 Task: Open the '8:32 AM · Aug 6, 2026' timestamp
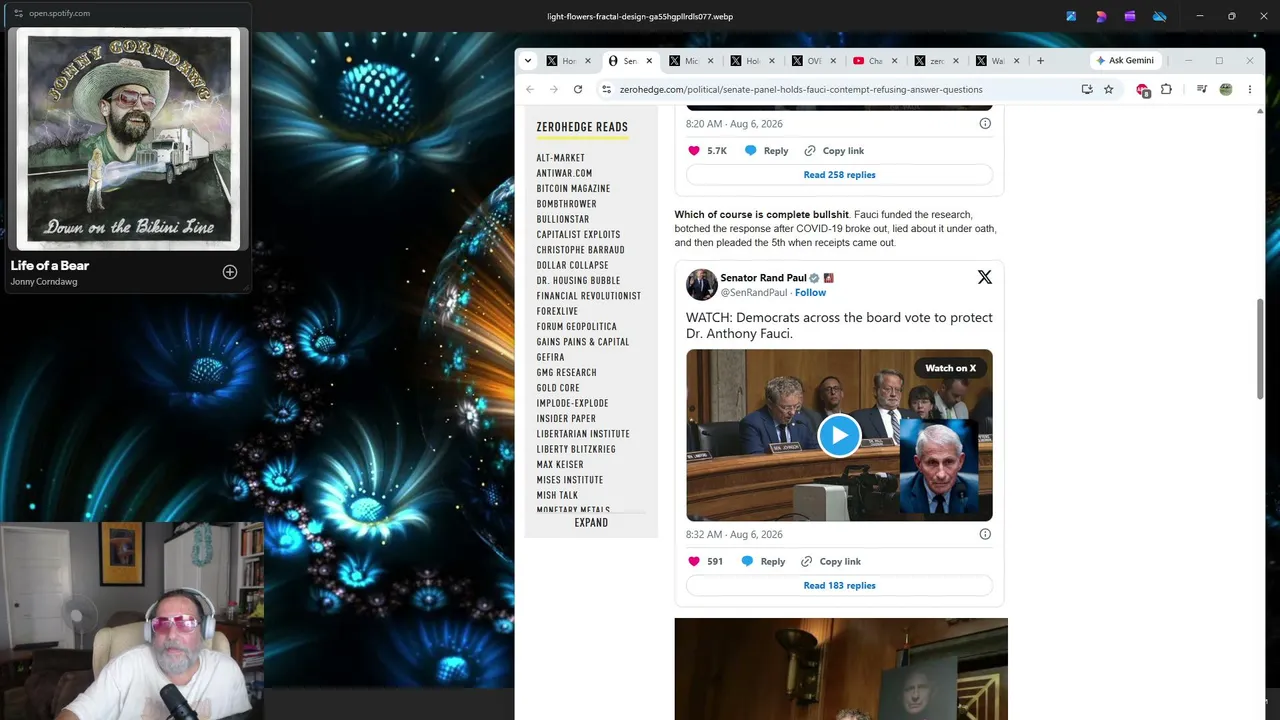pyautogui.click(x=734, y=535)
